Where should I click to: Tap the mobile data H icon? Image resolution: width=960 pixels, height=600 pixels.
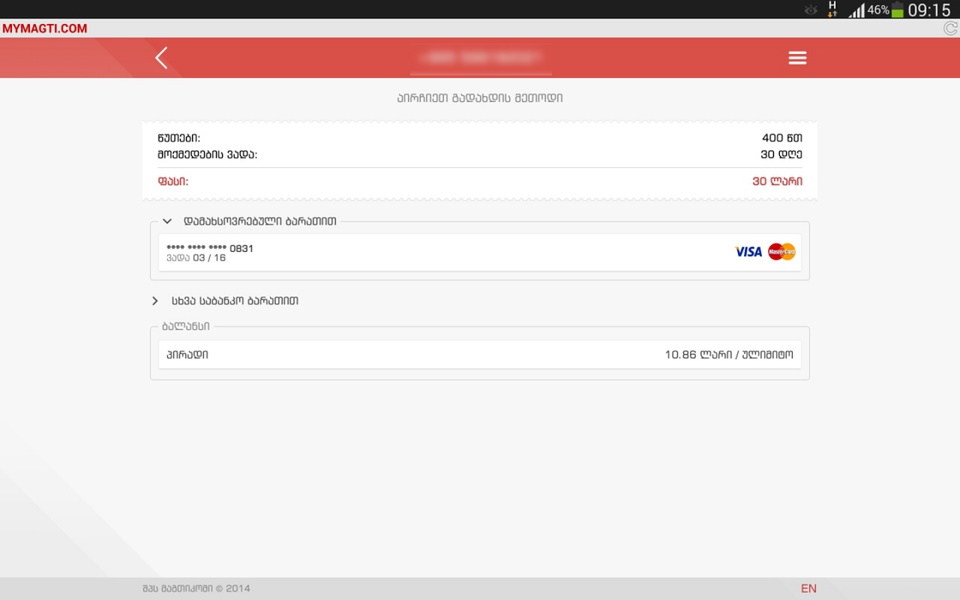click(832, 9)
